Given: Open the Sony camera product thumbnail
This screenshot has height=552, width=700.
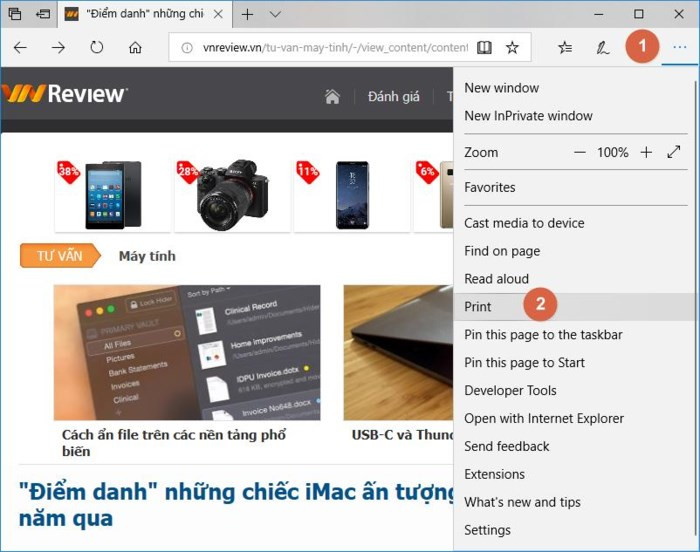Looking at the screenshot, I should tap(232, 194).
